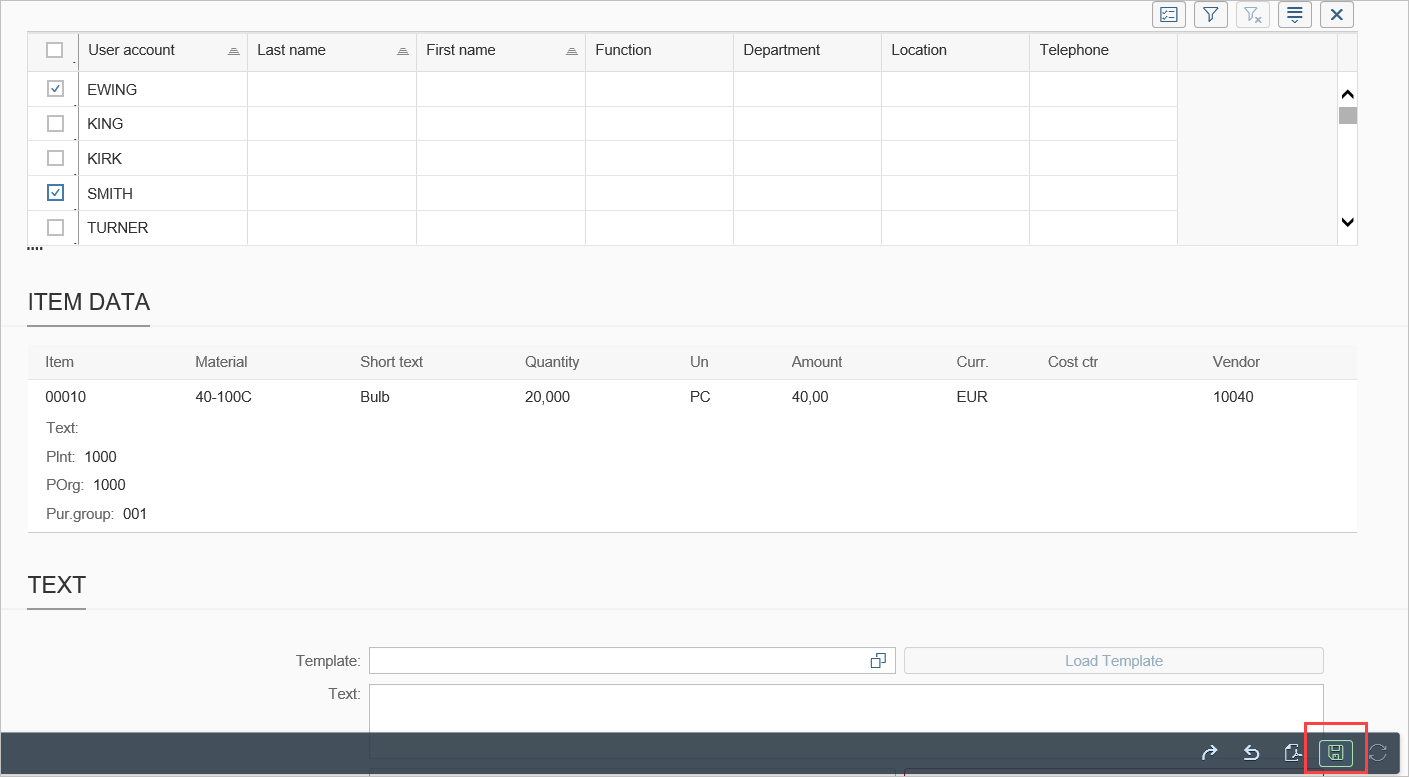Check the KING user checkbox

coord(56,124)
